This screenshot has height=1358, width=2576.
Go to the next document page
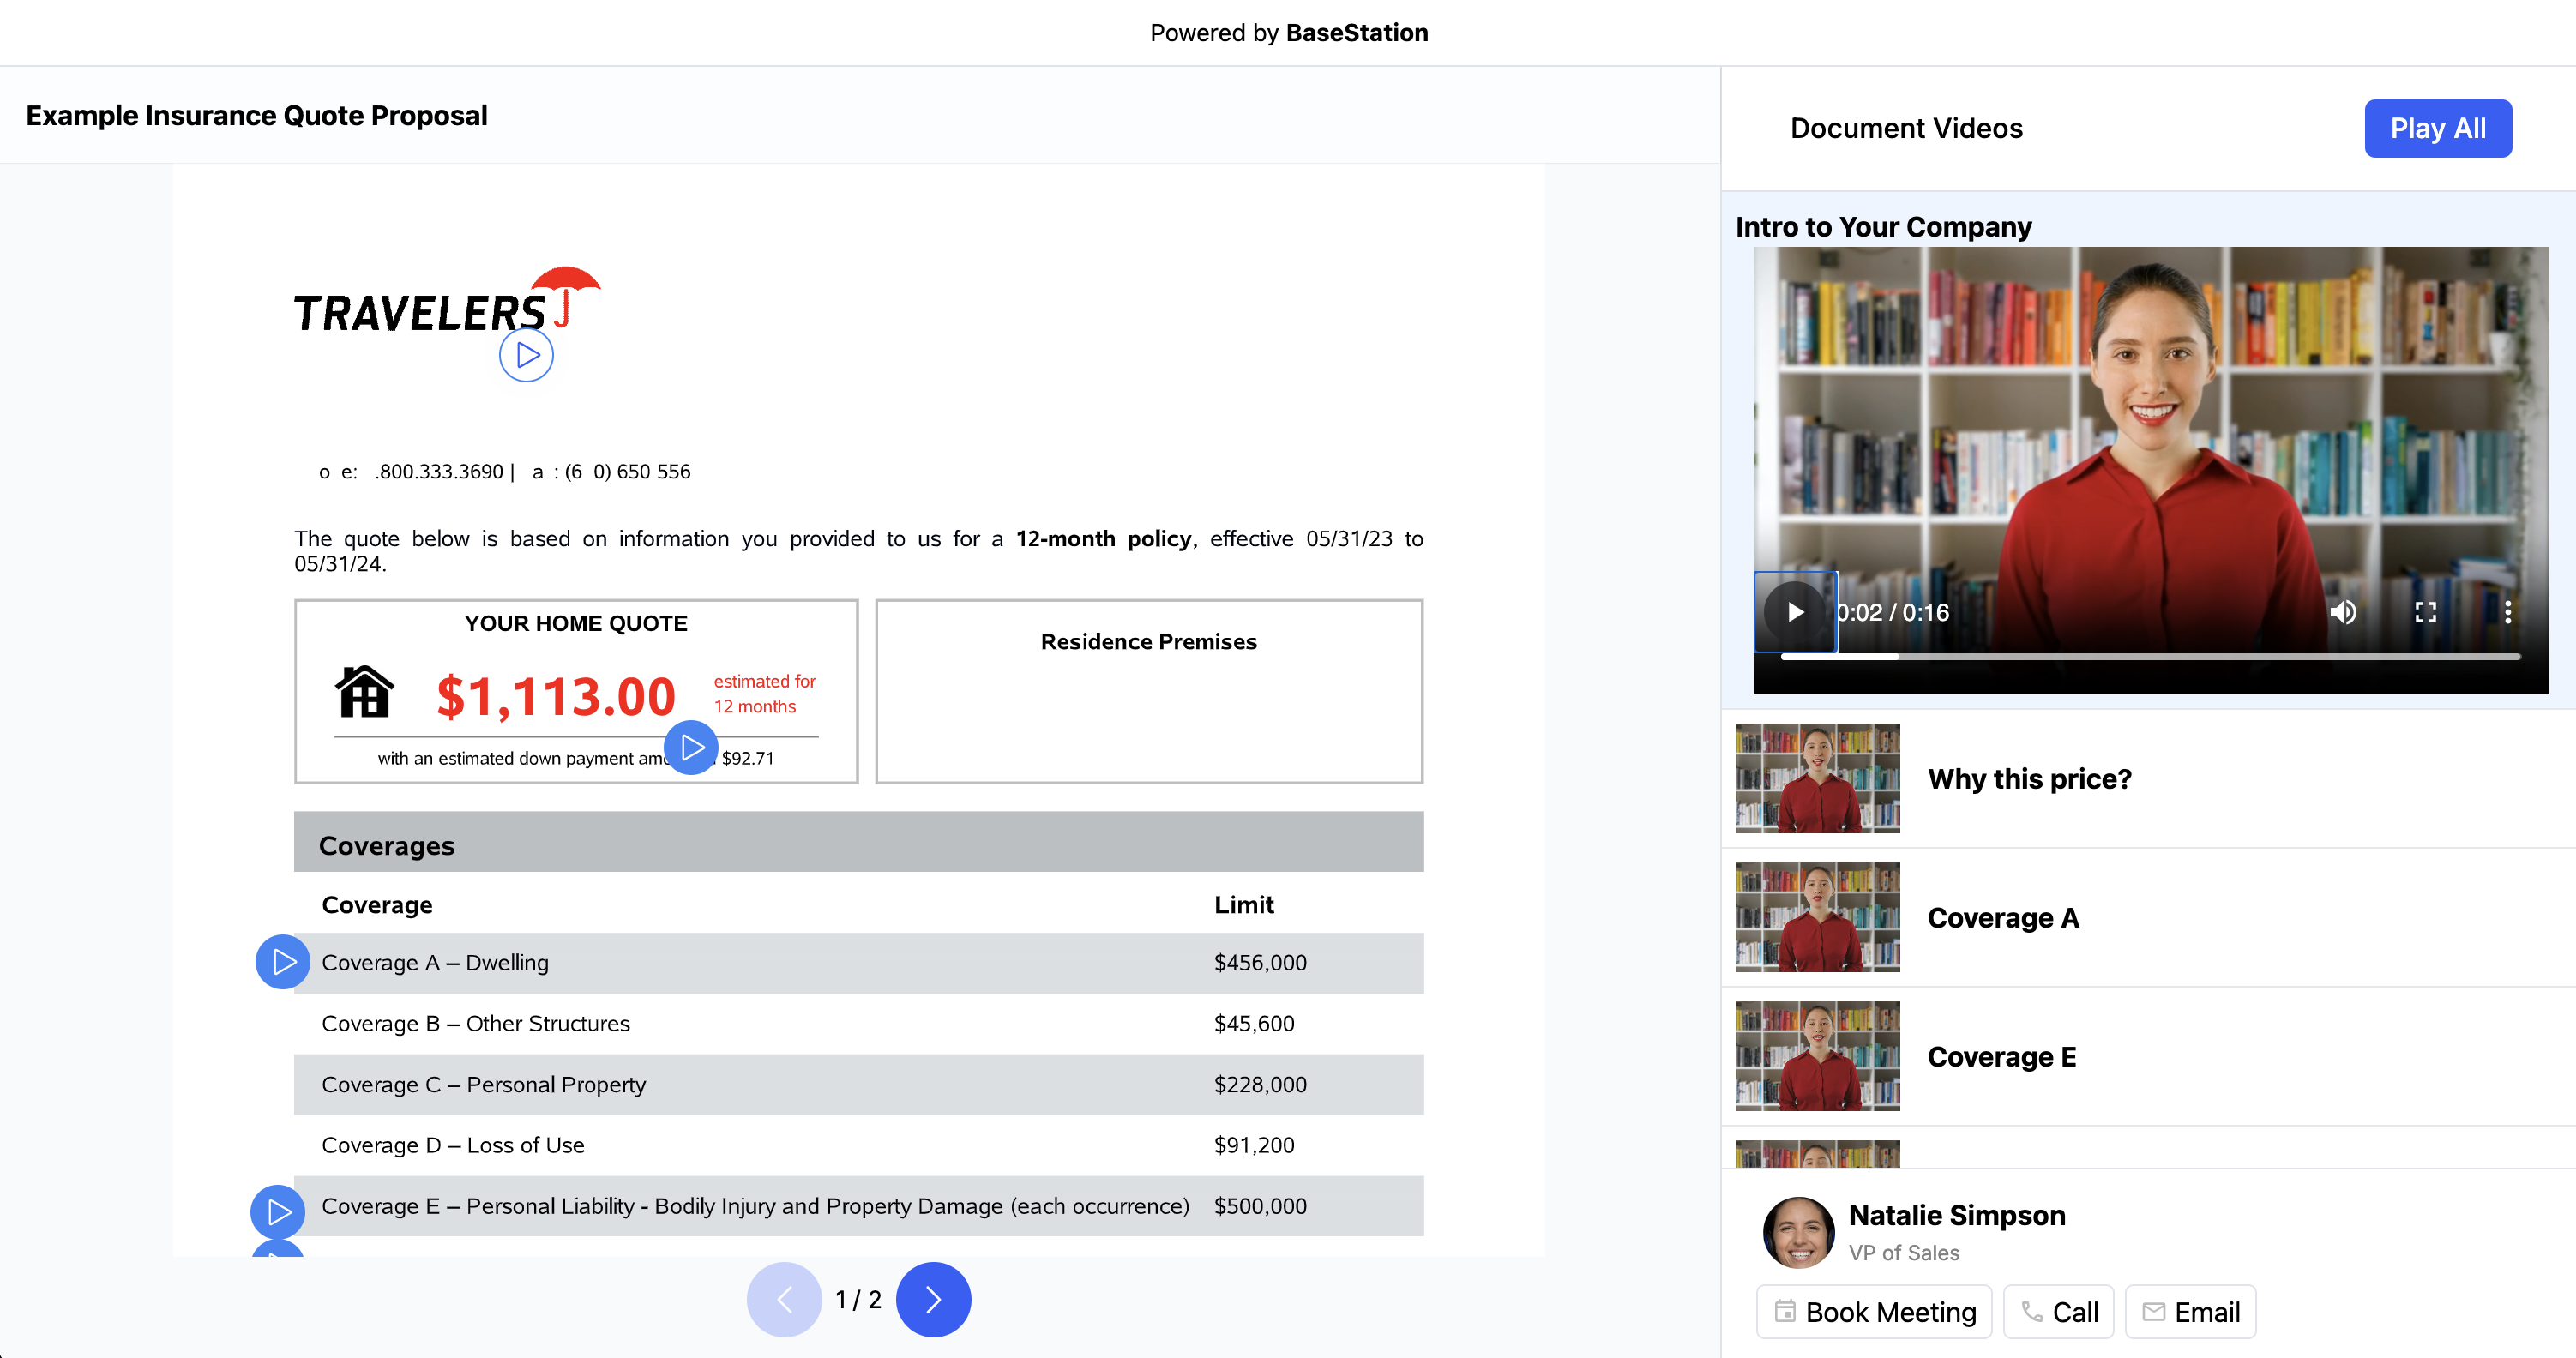(x=933, y=1299)
